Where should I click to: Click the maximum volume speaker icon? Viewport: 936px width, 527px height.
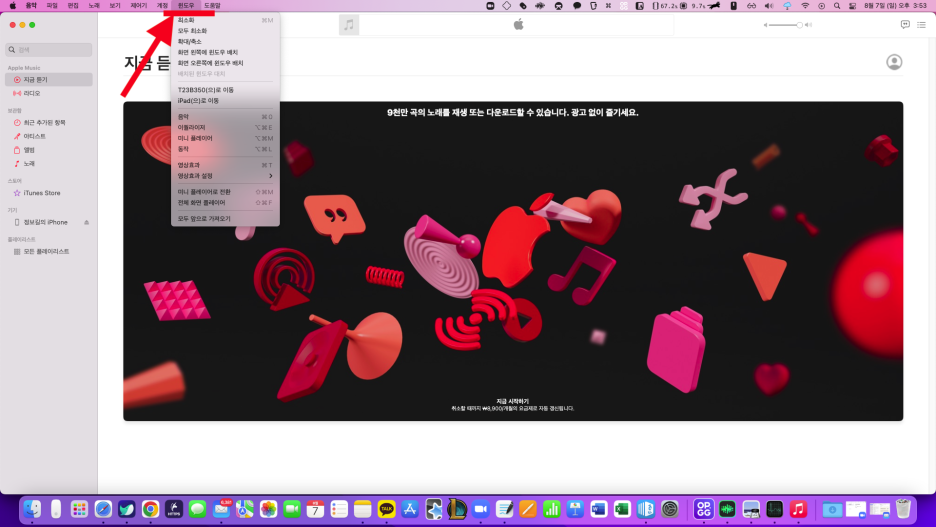click(808, 25)
